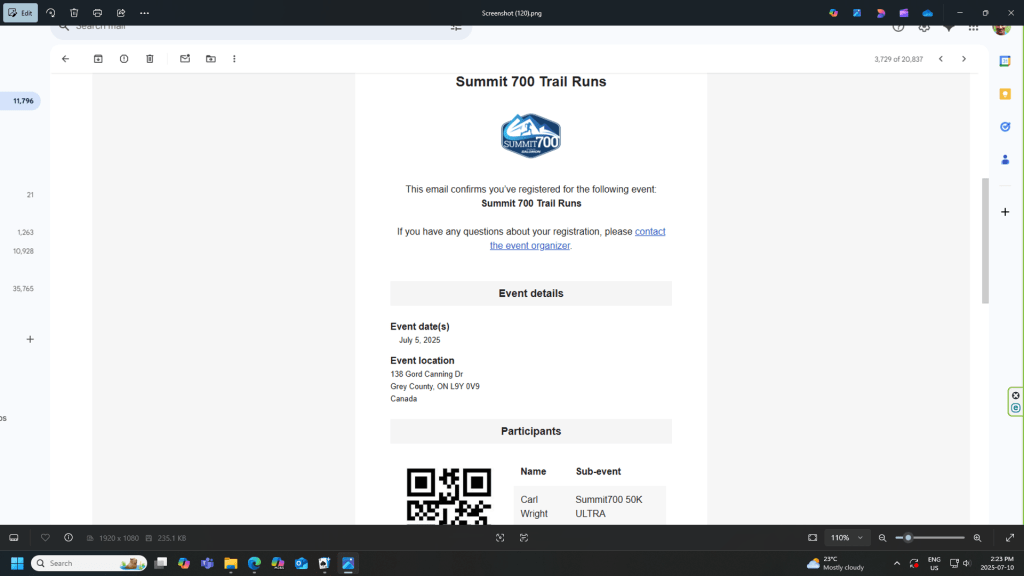Open the See more three-dots menu

coord(145,13)
